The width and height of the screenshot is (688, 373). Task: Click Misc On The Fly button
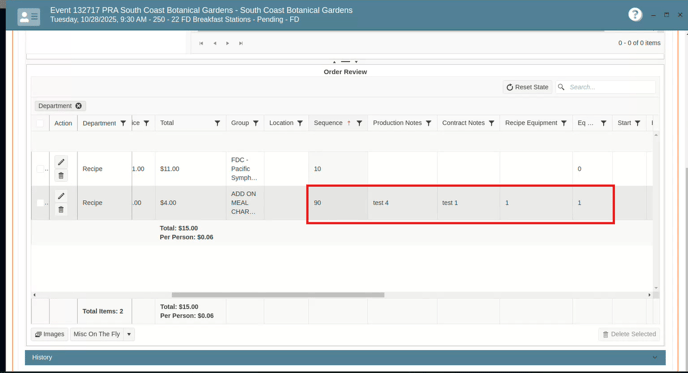click(x=97, y=334)
